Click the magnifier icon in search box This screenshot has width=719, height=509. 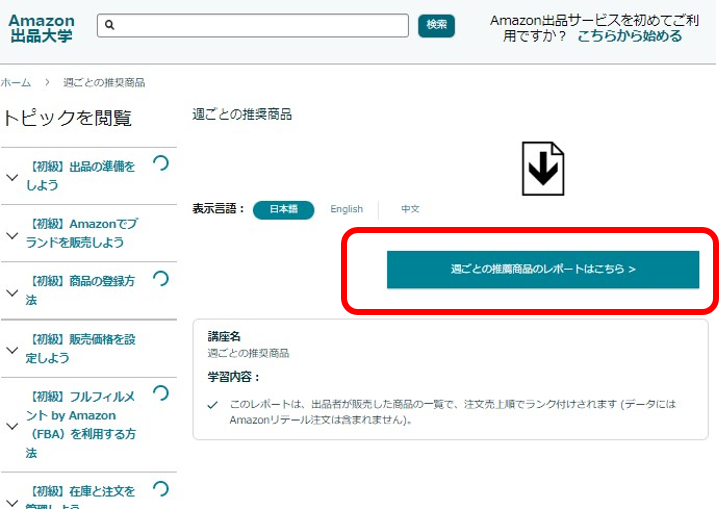click(x=110, y=25)
